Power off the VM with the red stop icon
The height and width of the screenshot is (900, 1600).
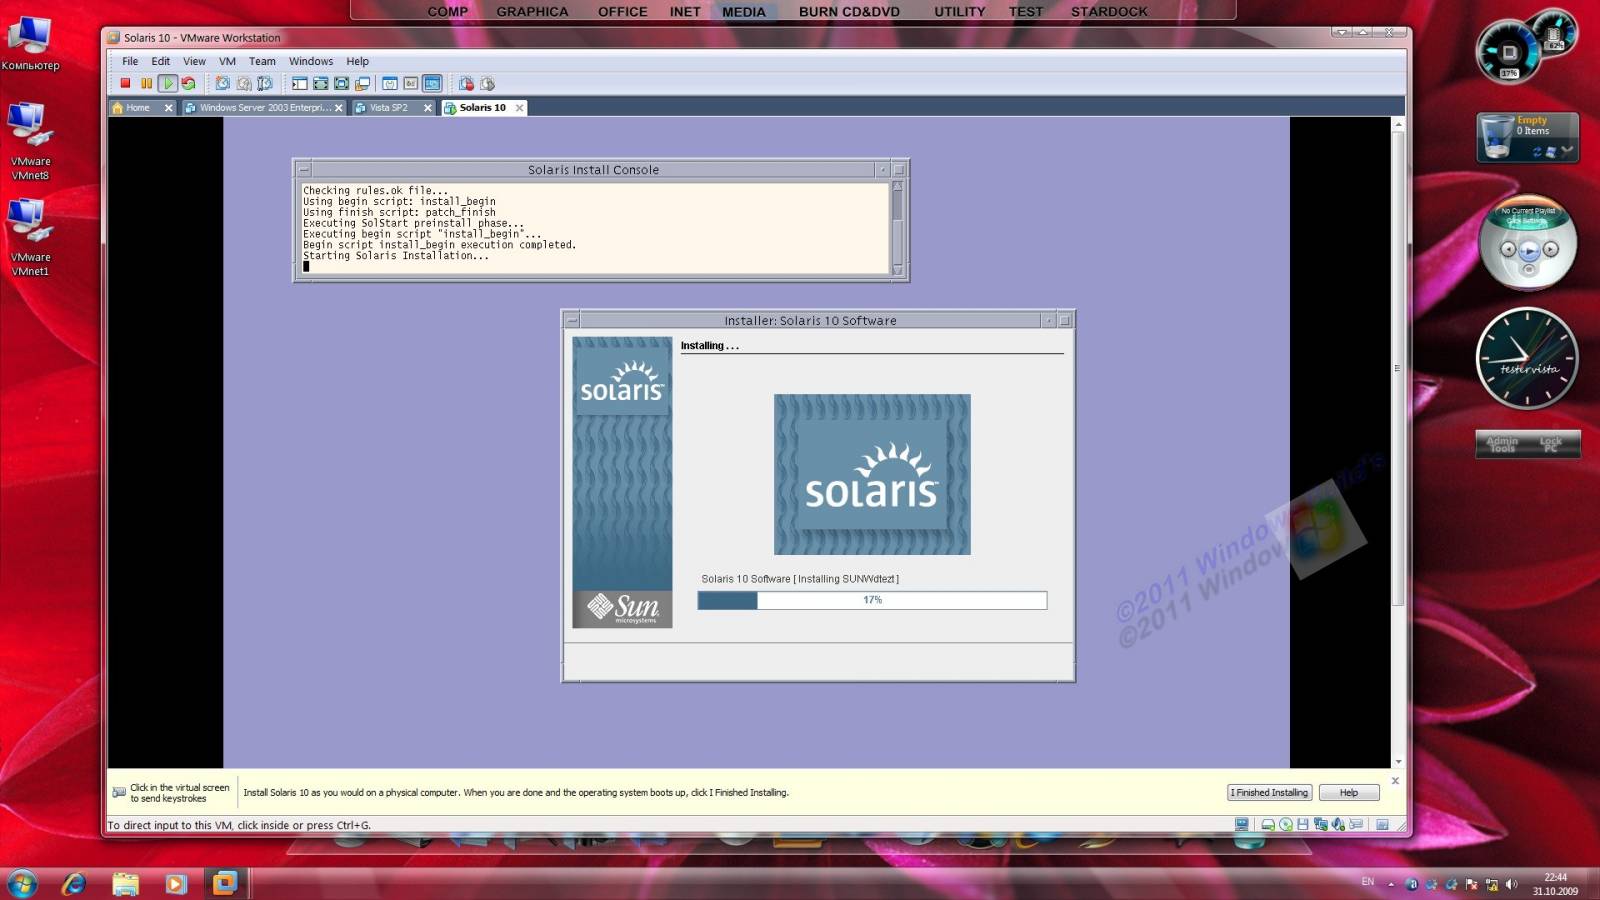(125, 84)
